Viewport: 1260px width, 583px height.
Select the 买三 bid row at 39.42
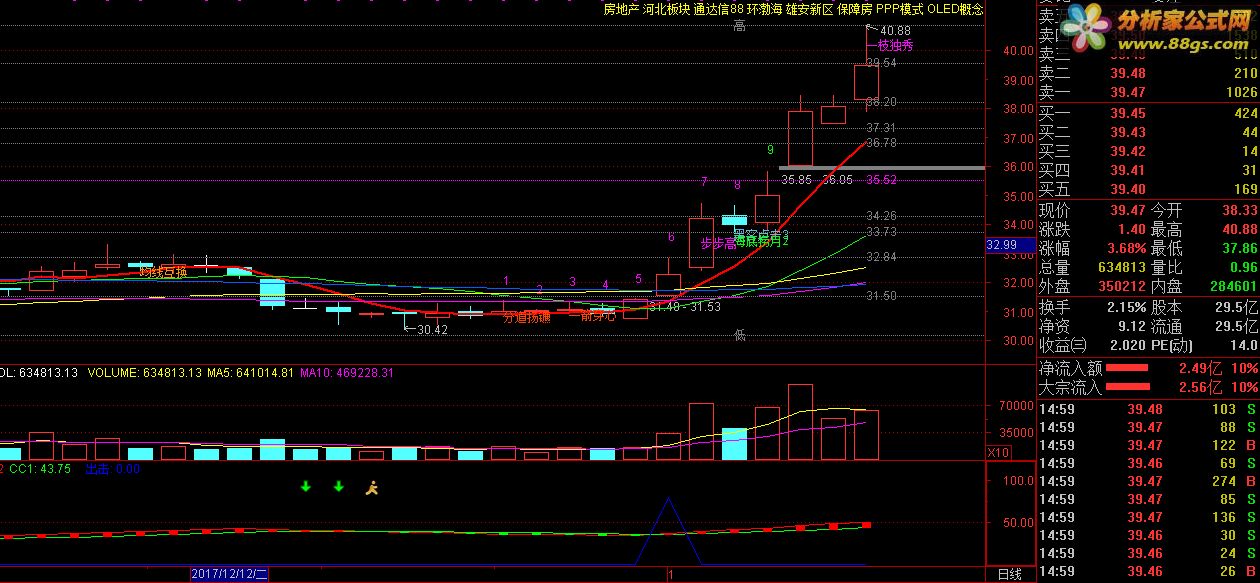pyautogui.click(x=1148, y=152)
